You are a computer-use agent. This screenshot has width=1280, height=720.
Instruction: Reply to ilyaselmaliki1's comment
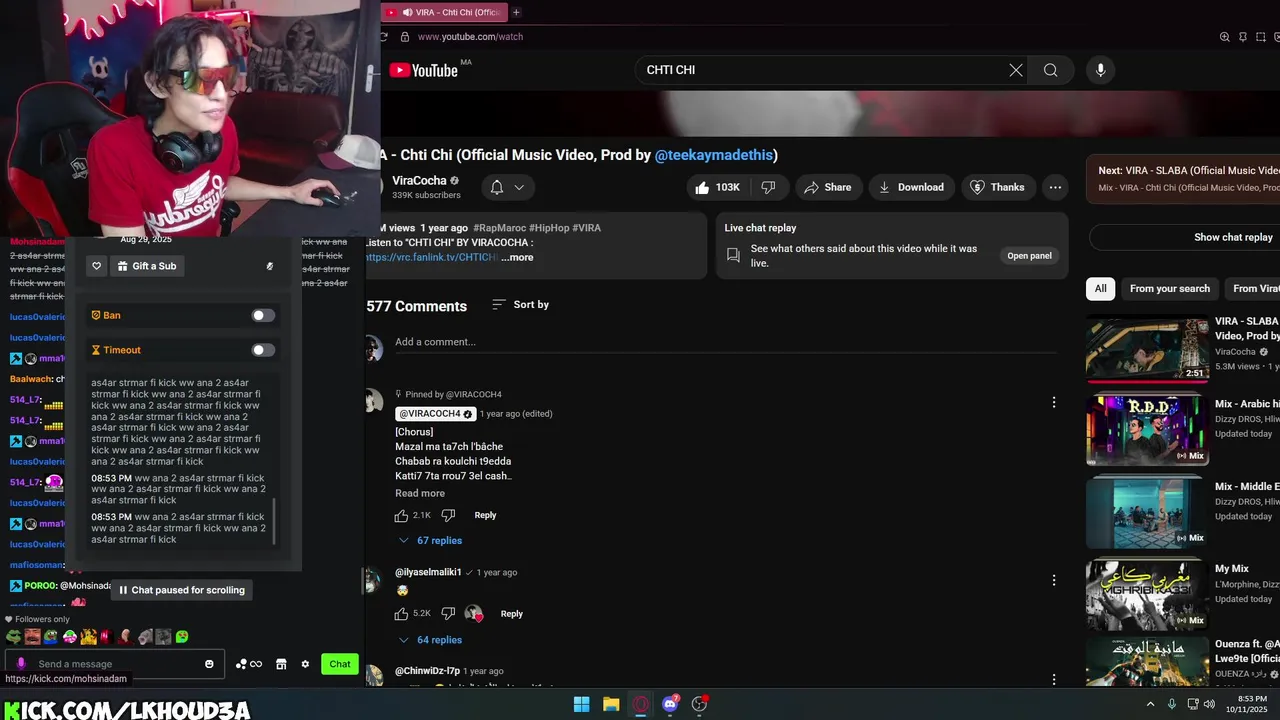coord(511,613)
